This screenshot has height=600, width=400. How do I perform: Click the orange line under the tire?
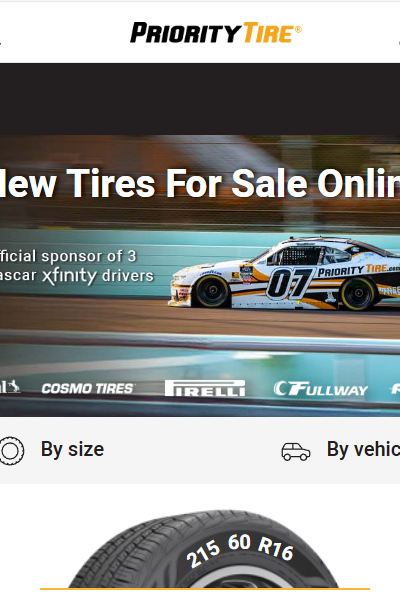tap(205, 589)
